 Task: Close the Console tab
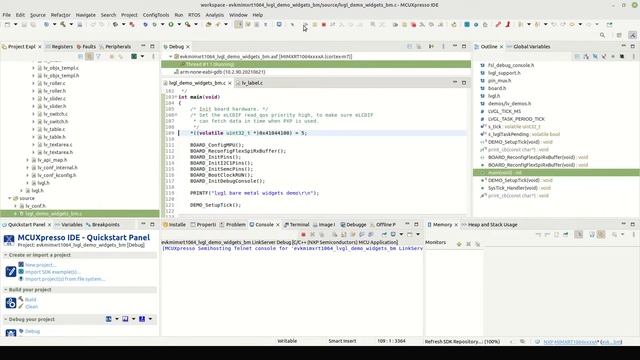click(278, 224)
